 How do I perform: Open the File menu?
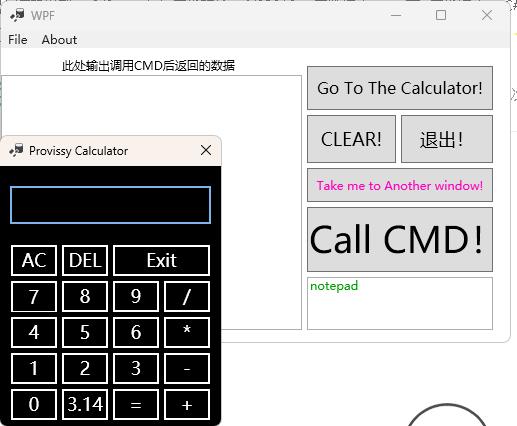tap(18, 40)
